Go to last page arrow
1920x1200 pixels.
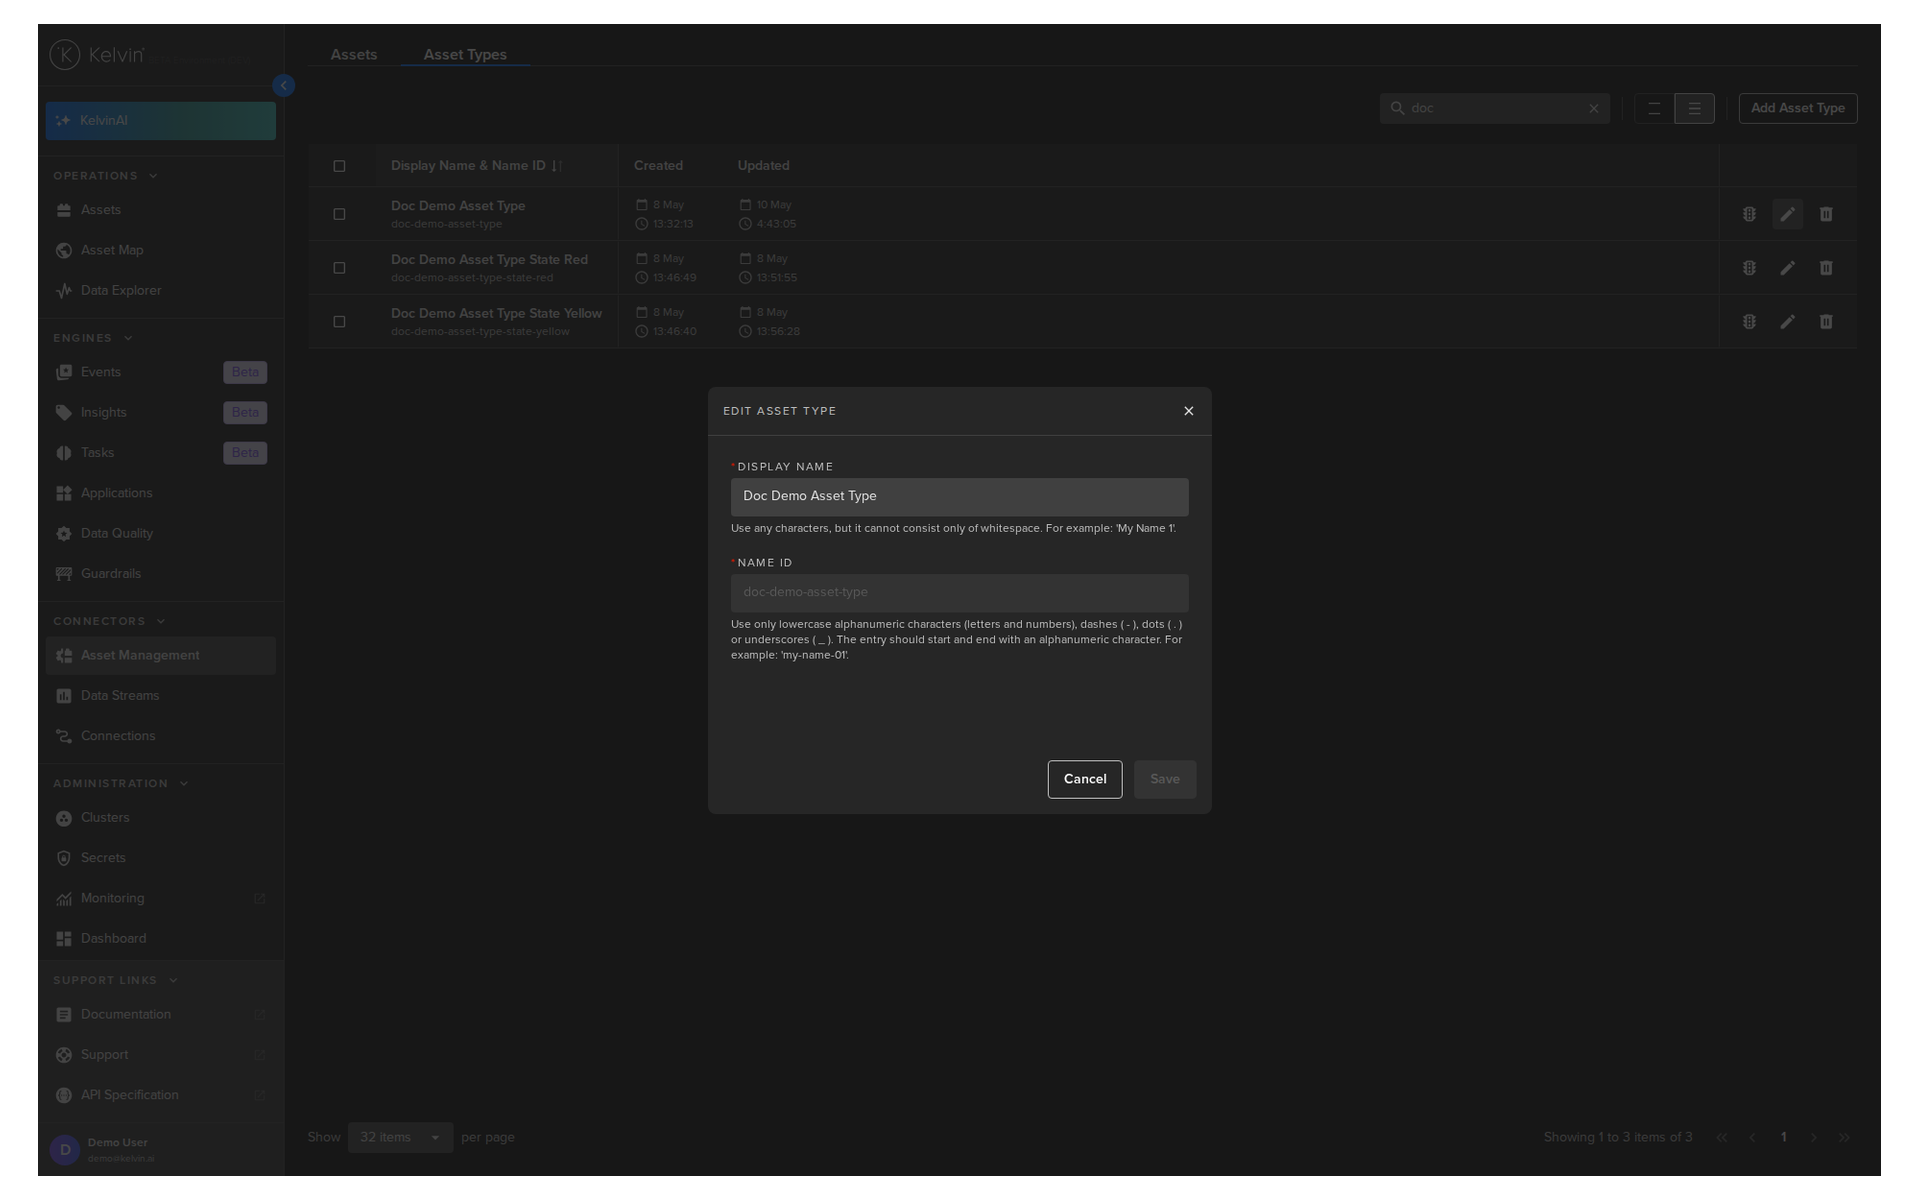pyautogui.click(x=1844, y=1137)
